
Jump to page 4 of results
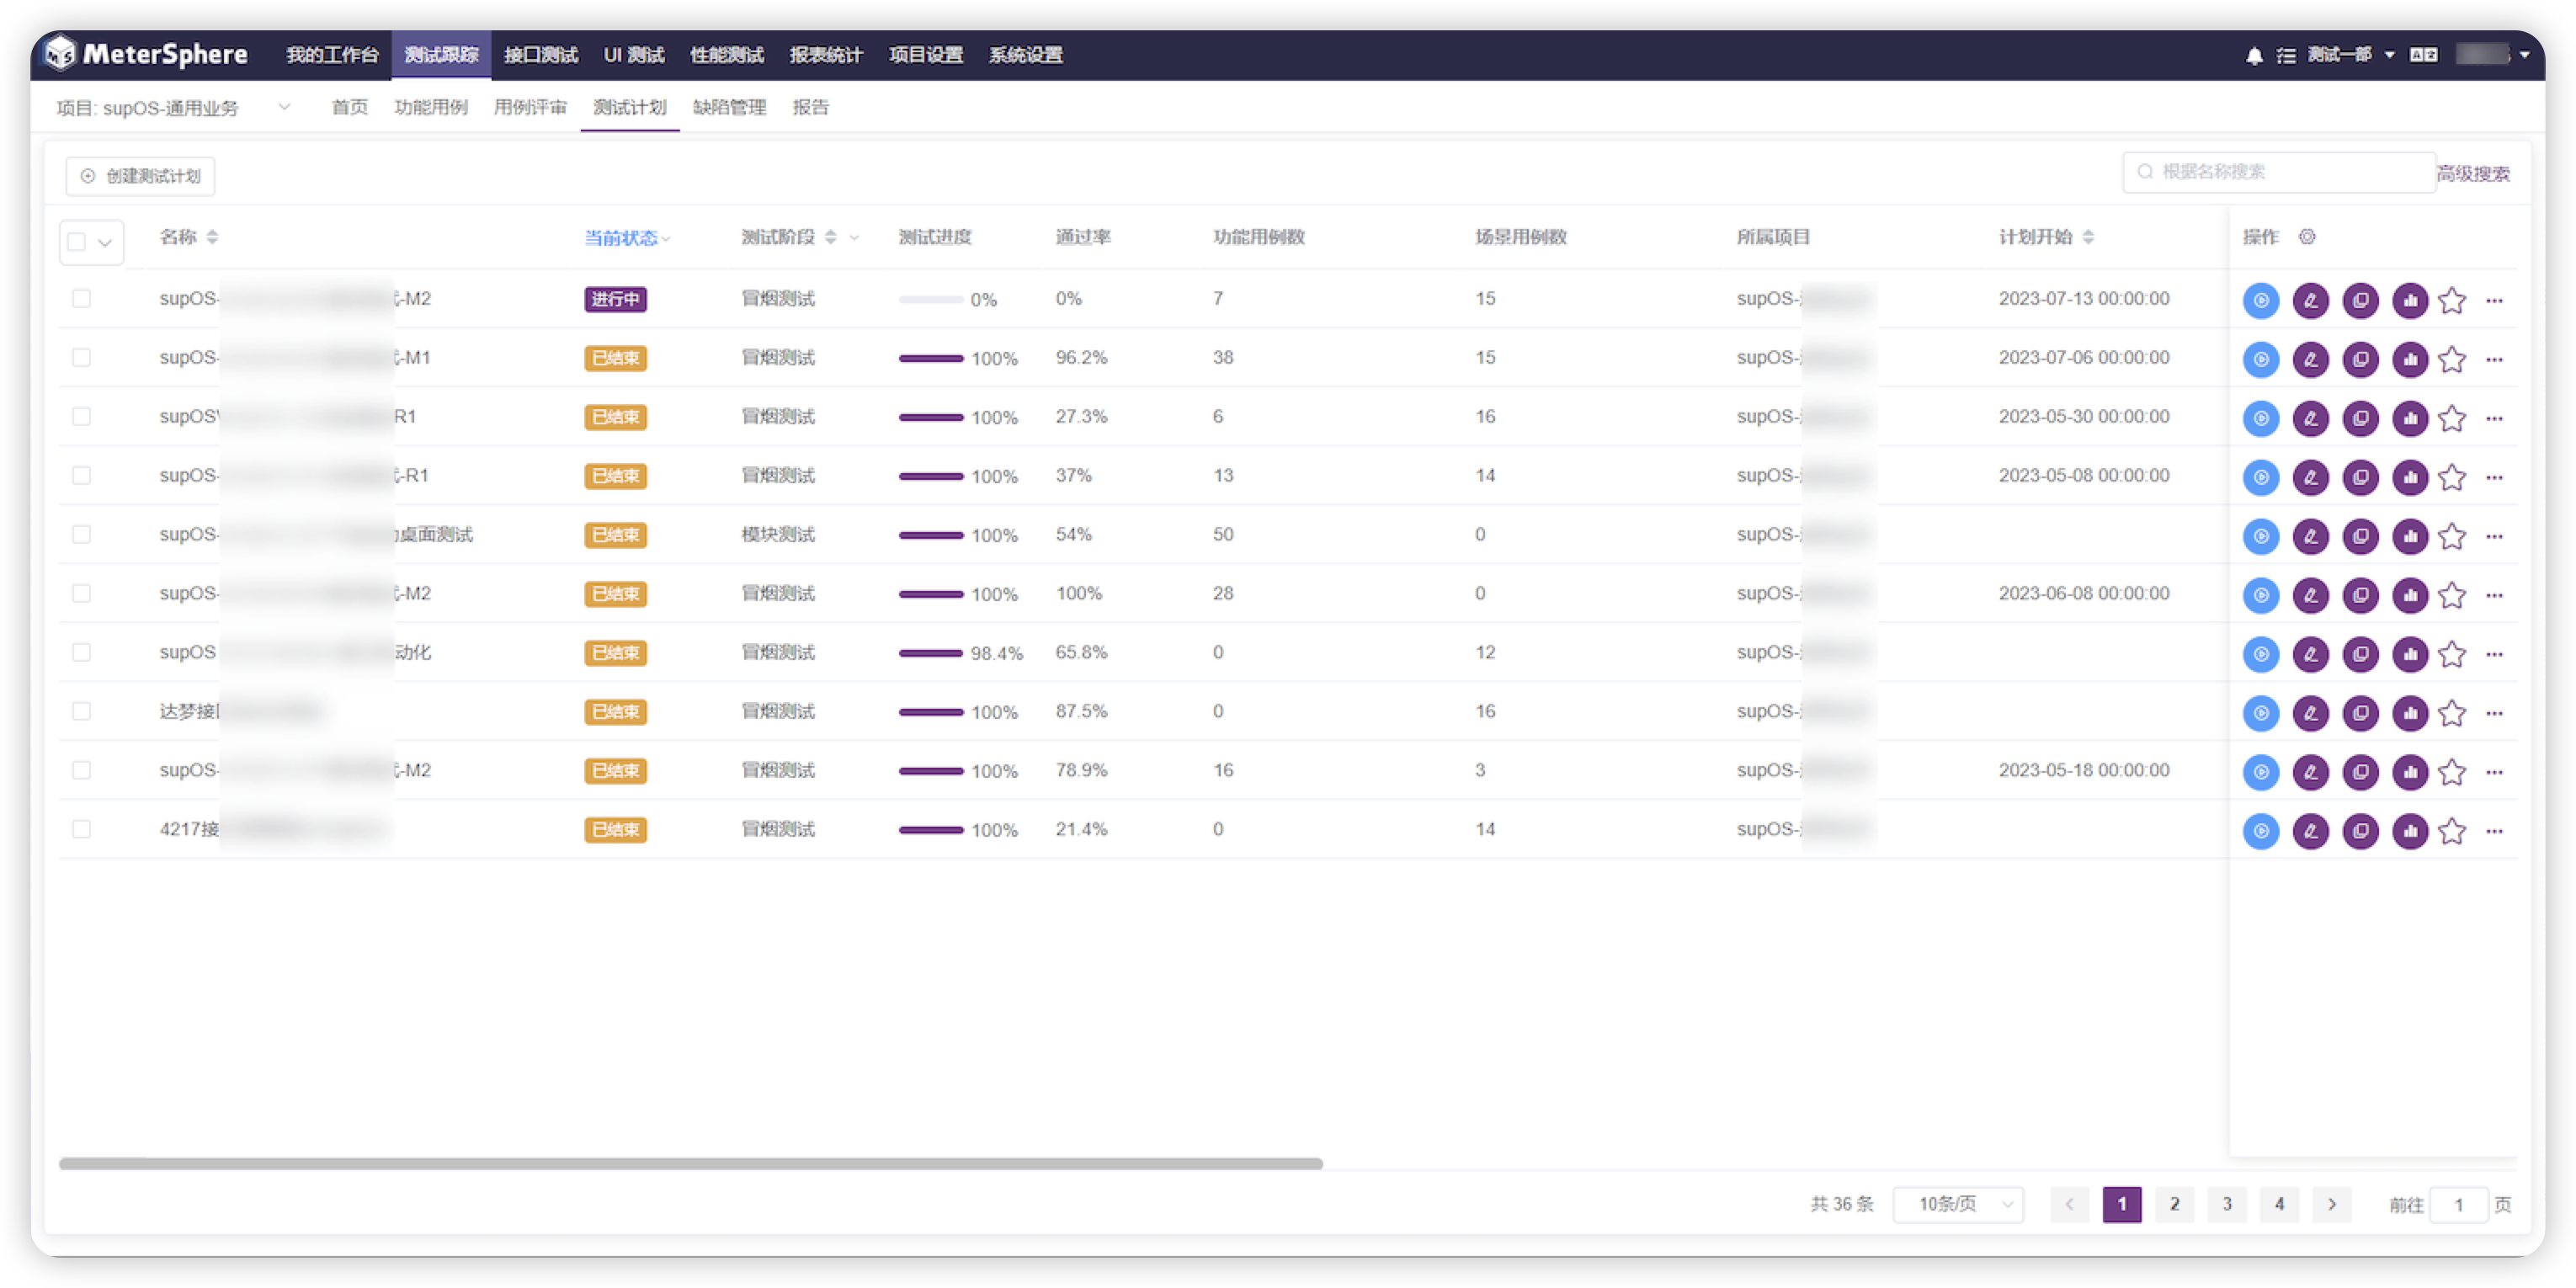coord(2279,1204)
